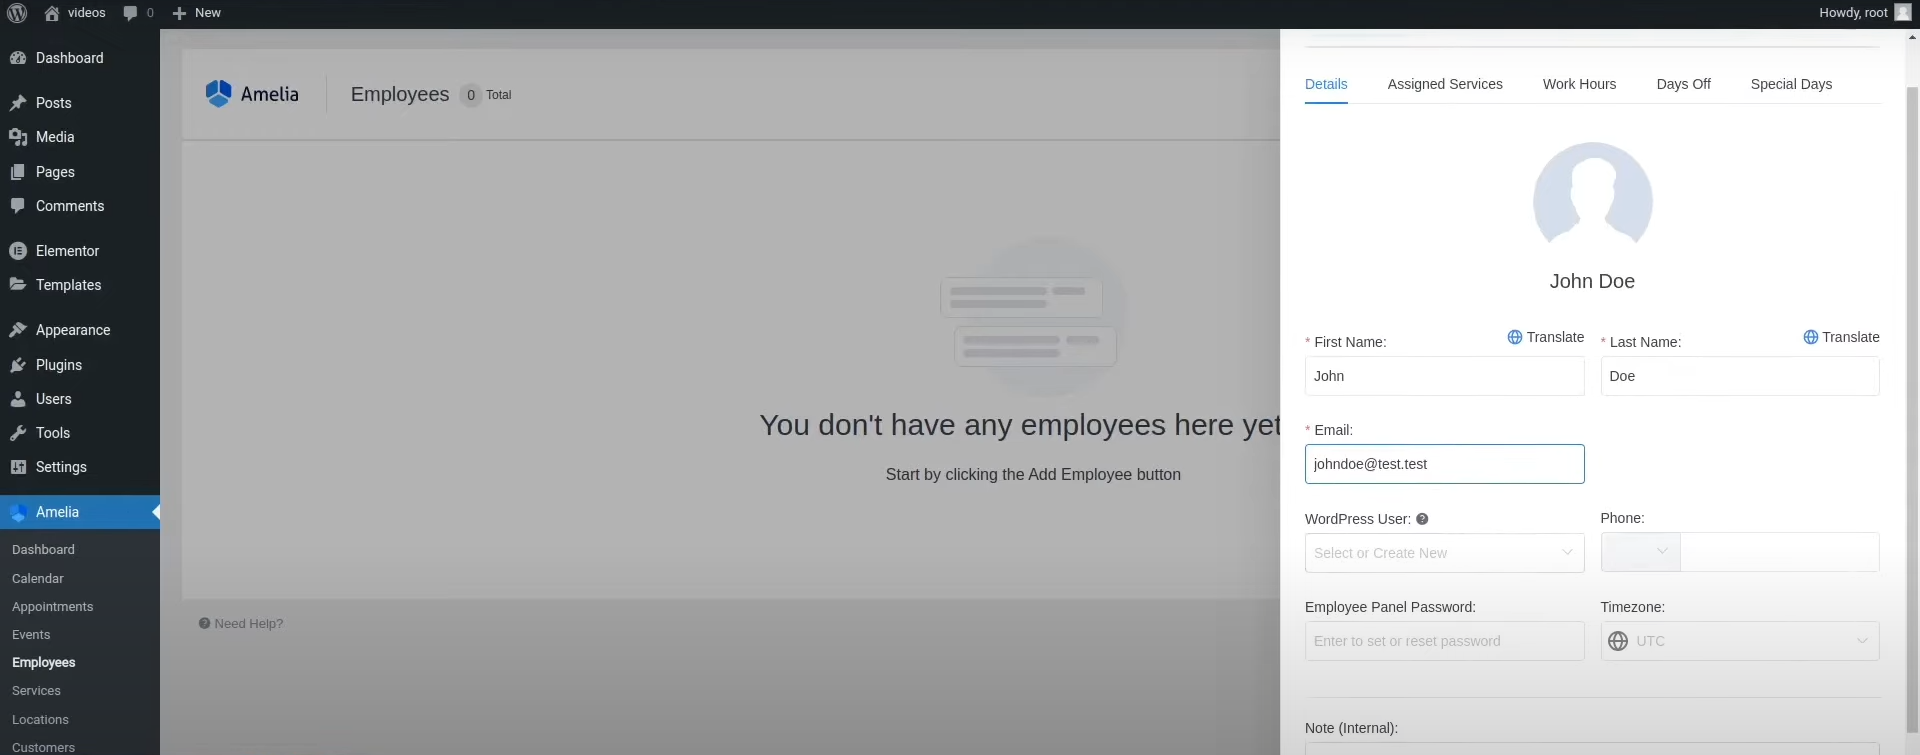Viewport: 1920px width, 755px height.
Task: Click the Amelia logo icon in header
Action: point(218,94)
